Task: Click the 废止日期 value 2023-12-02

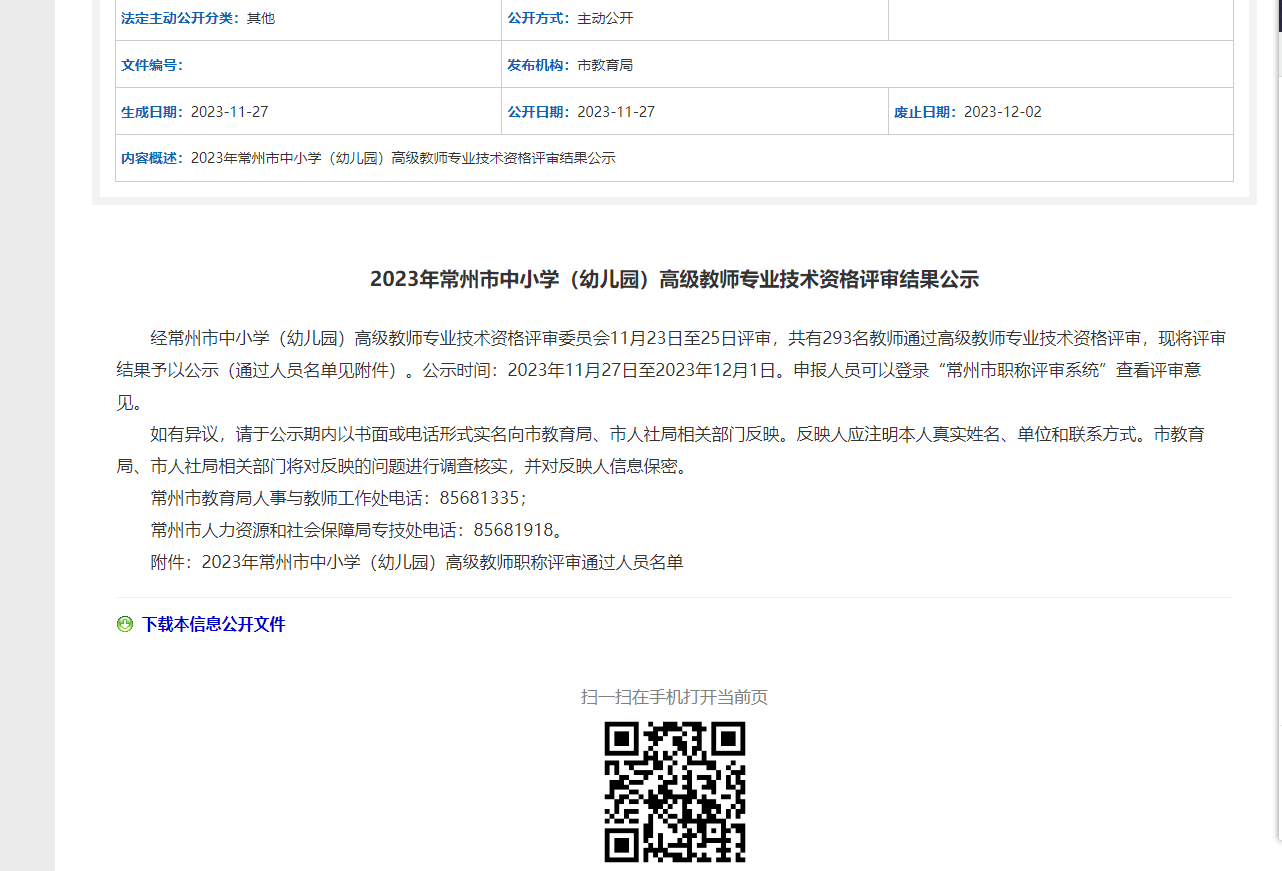Action: tap(1002, 112)
